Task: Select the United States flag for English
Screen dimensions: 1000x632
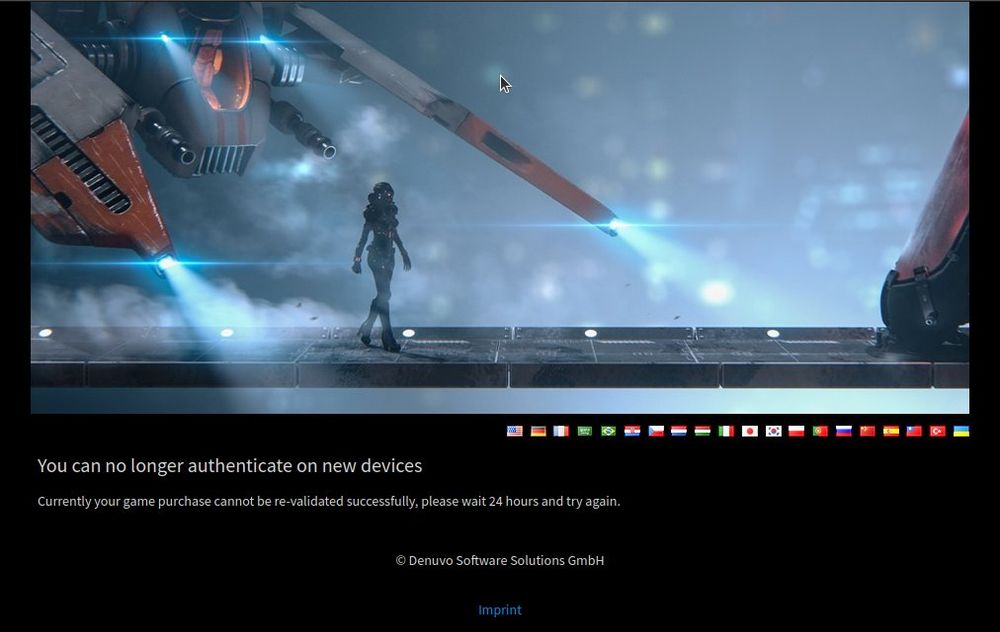Action: click(515, 431)
